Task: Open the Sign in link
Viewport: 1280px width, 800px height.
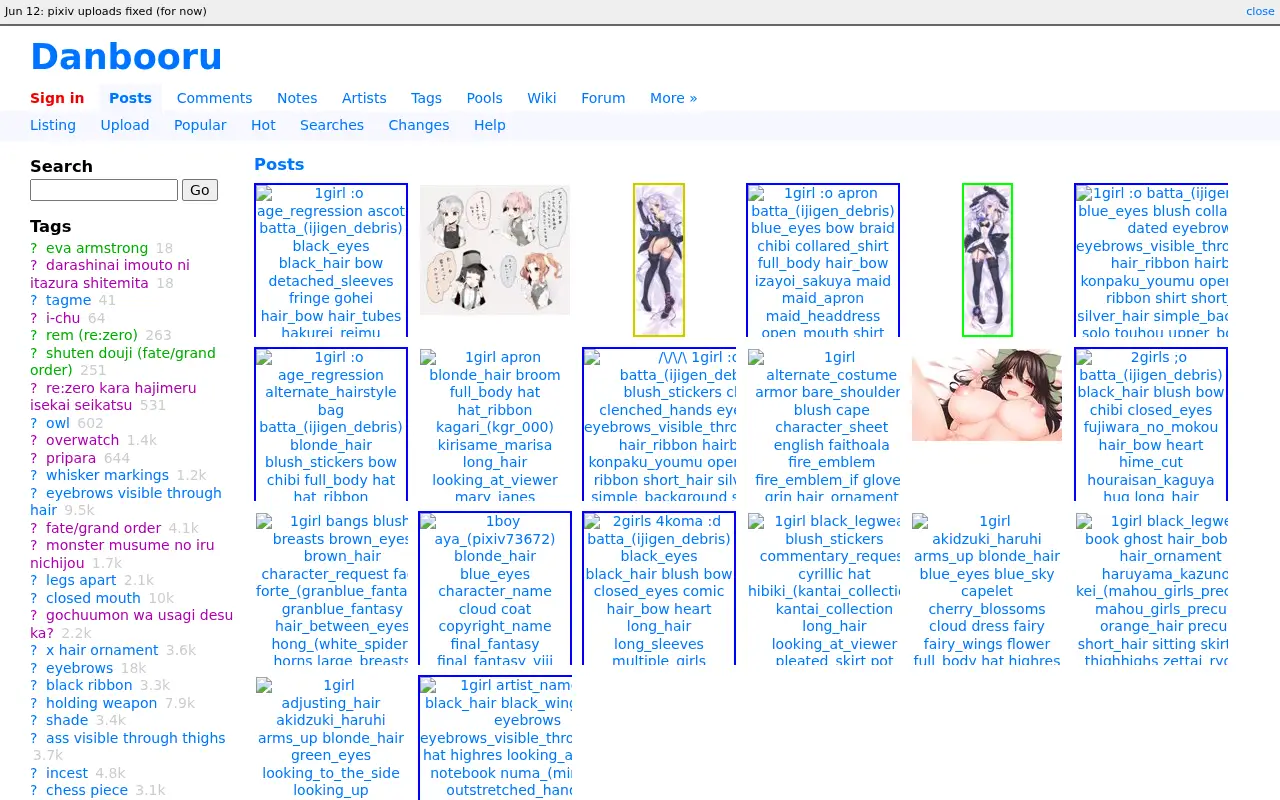Action: pos(57,98)
